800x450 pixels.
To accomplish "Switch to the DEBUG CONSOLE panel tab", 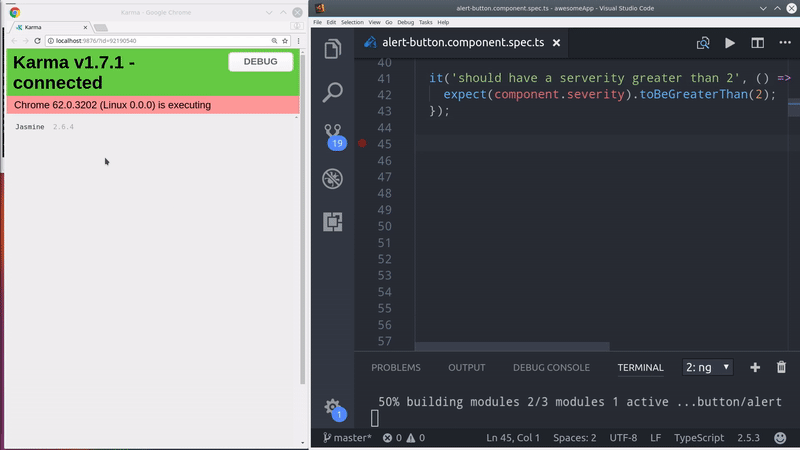I will click(551, 367).
